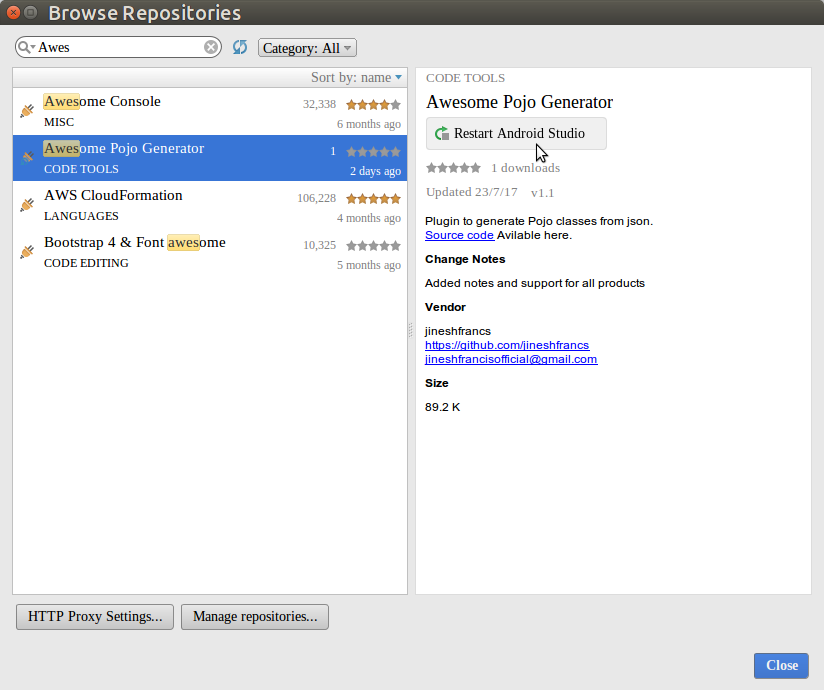
Task: Click the '6 months ago' date text
Action: coord(369,124)
